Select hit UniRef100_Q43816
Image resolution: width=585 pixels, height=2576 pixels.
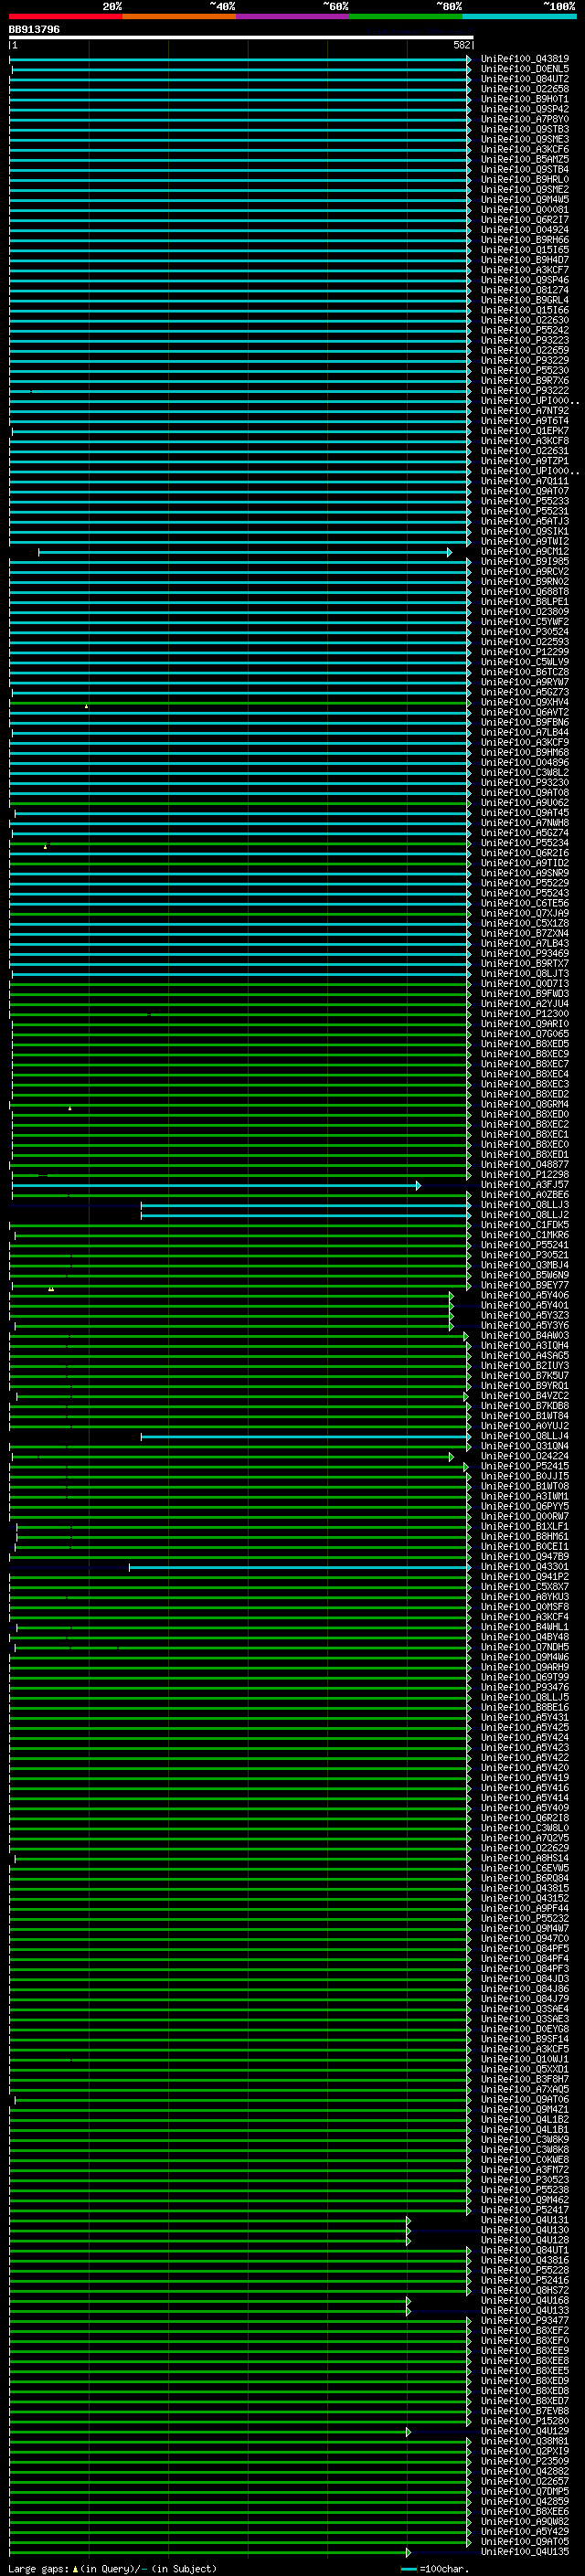pyautogui.click(x=525, y=2261)
